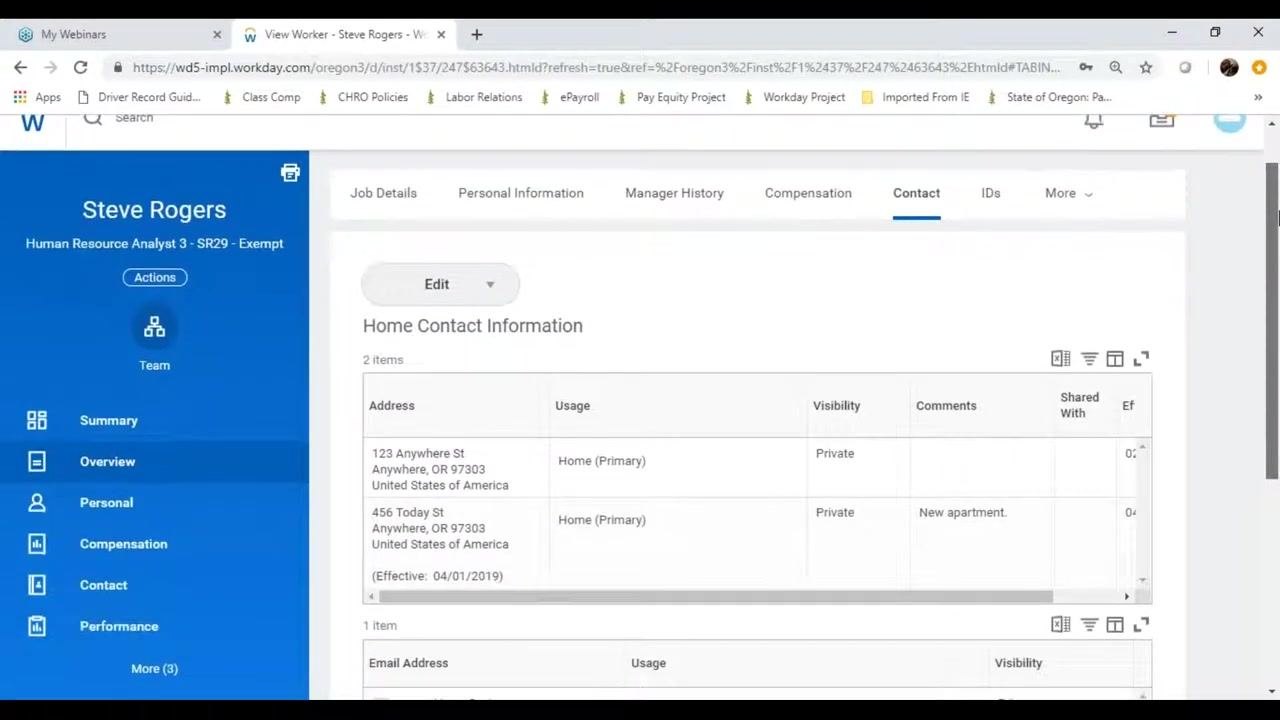Screen dimensions: 1280x720
Task: Open a new browser tab
Action: coord(477,34)
